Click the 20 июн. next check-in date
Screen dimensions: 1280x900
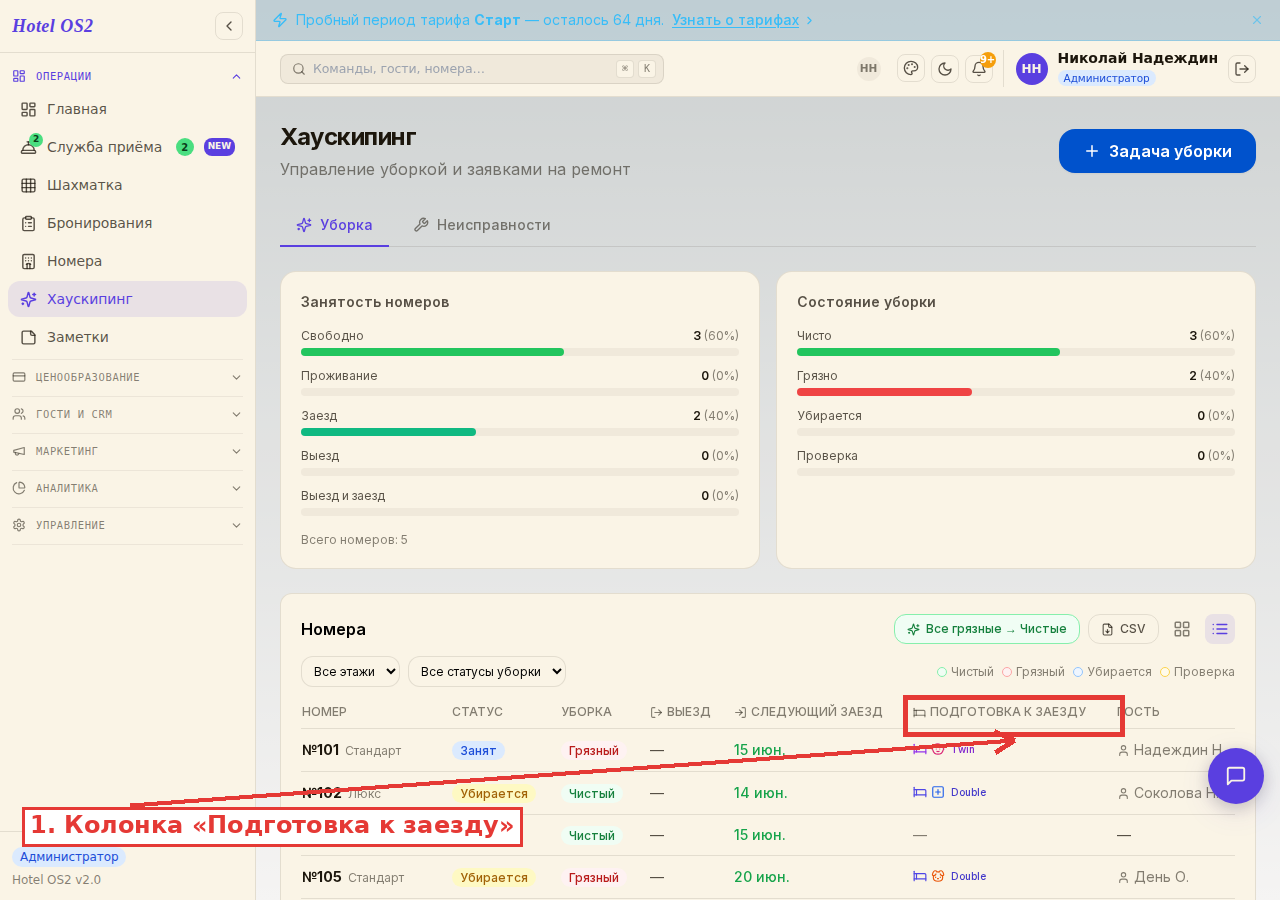click(x=762, y=877)
